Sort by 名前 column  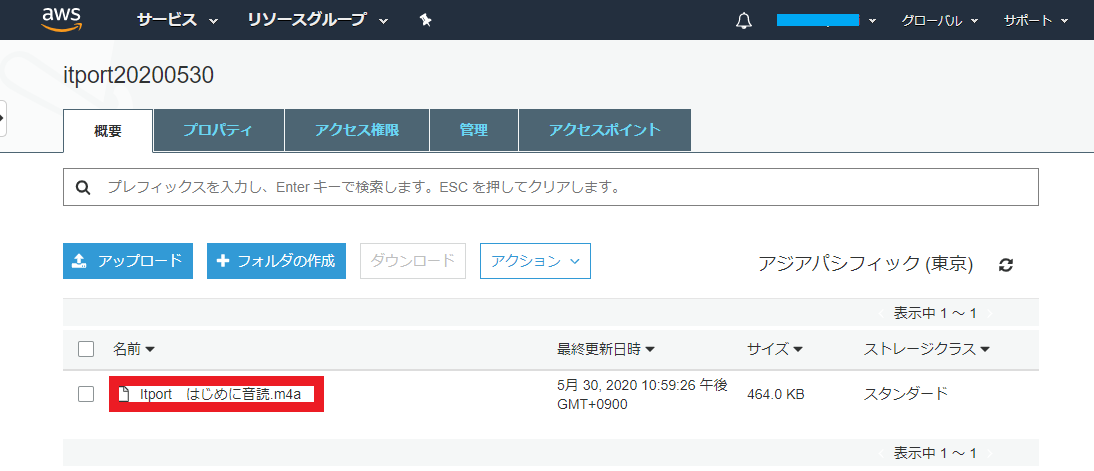[x=133, y=350]
